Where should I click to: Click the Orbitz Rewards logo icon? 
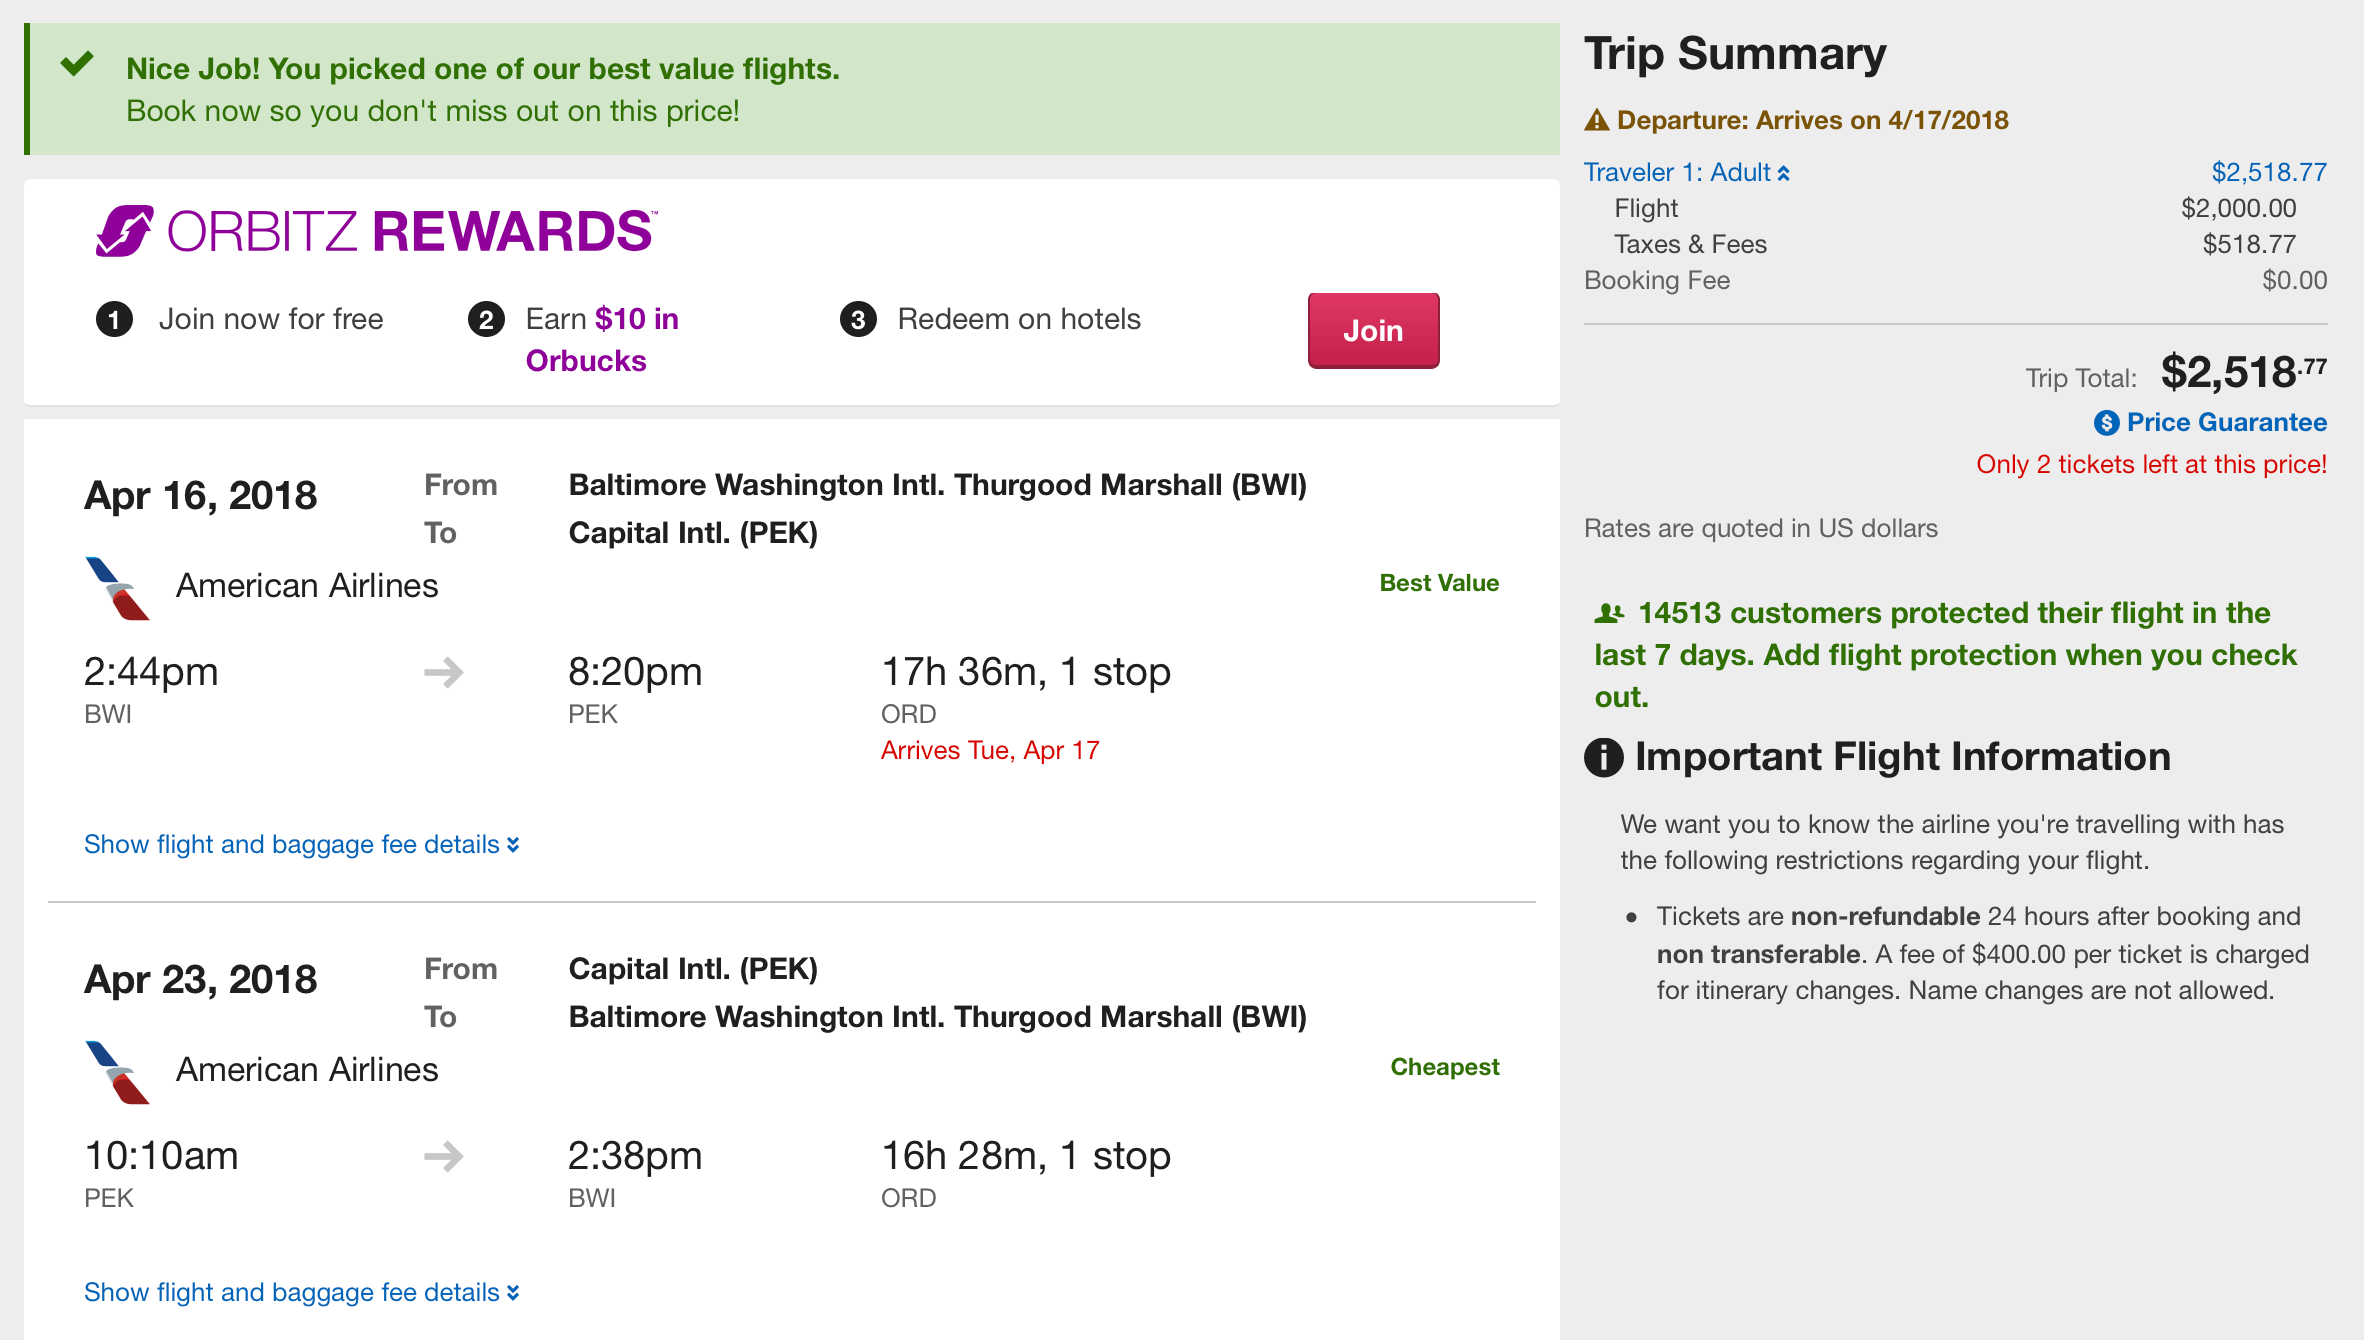click(124, 231)
